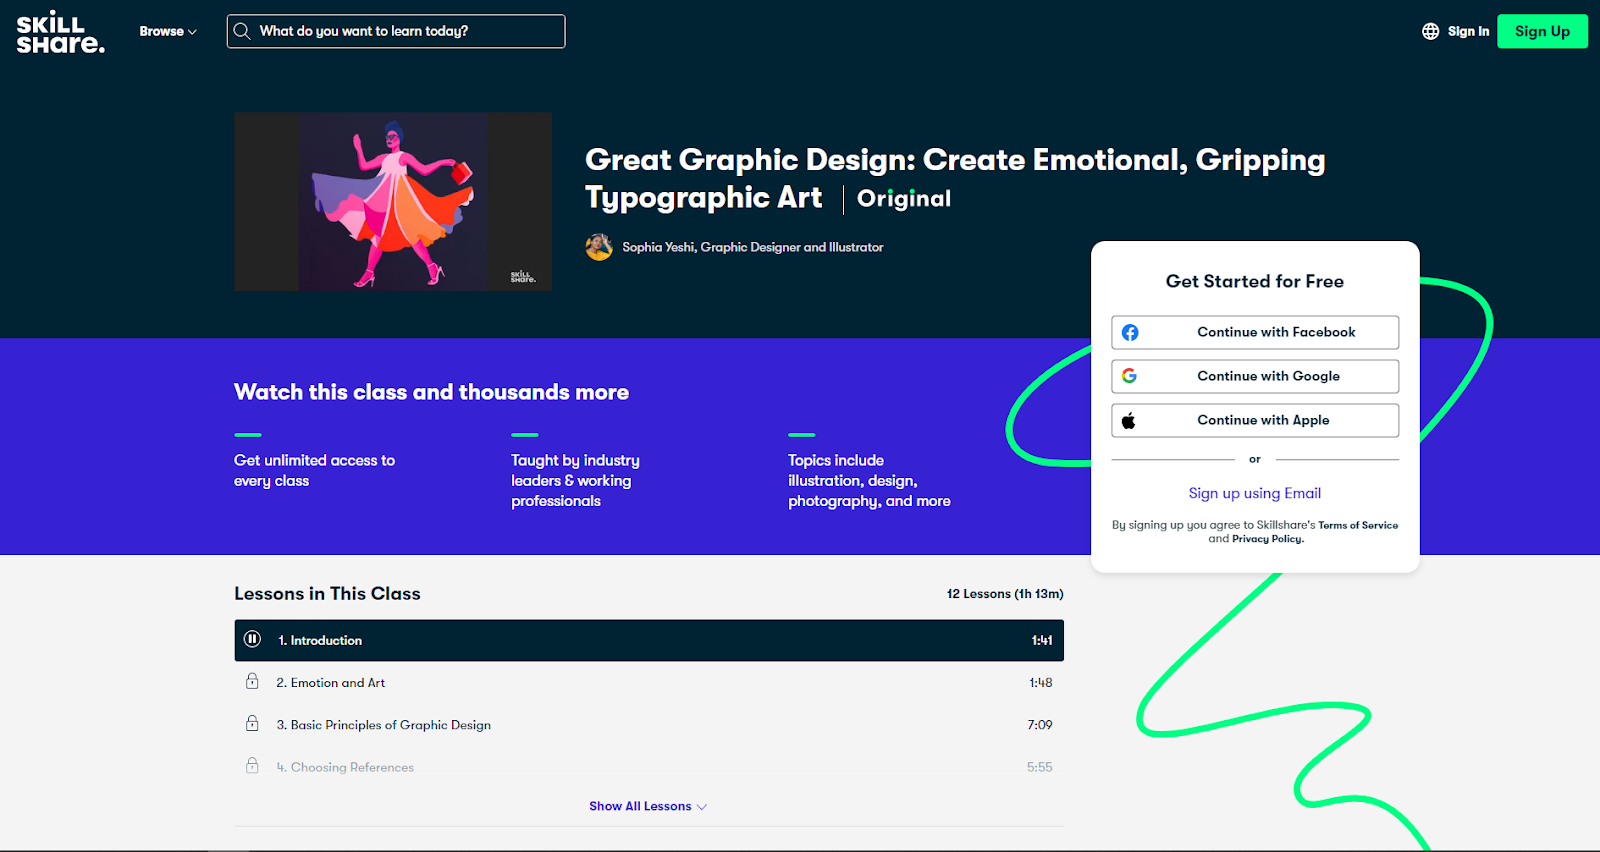Click the class title heading

pos(955,178)
